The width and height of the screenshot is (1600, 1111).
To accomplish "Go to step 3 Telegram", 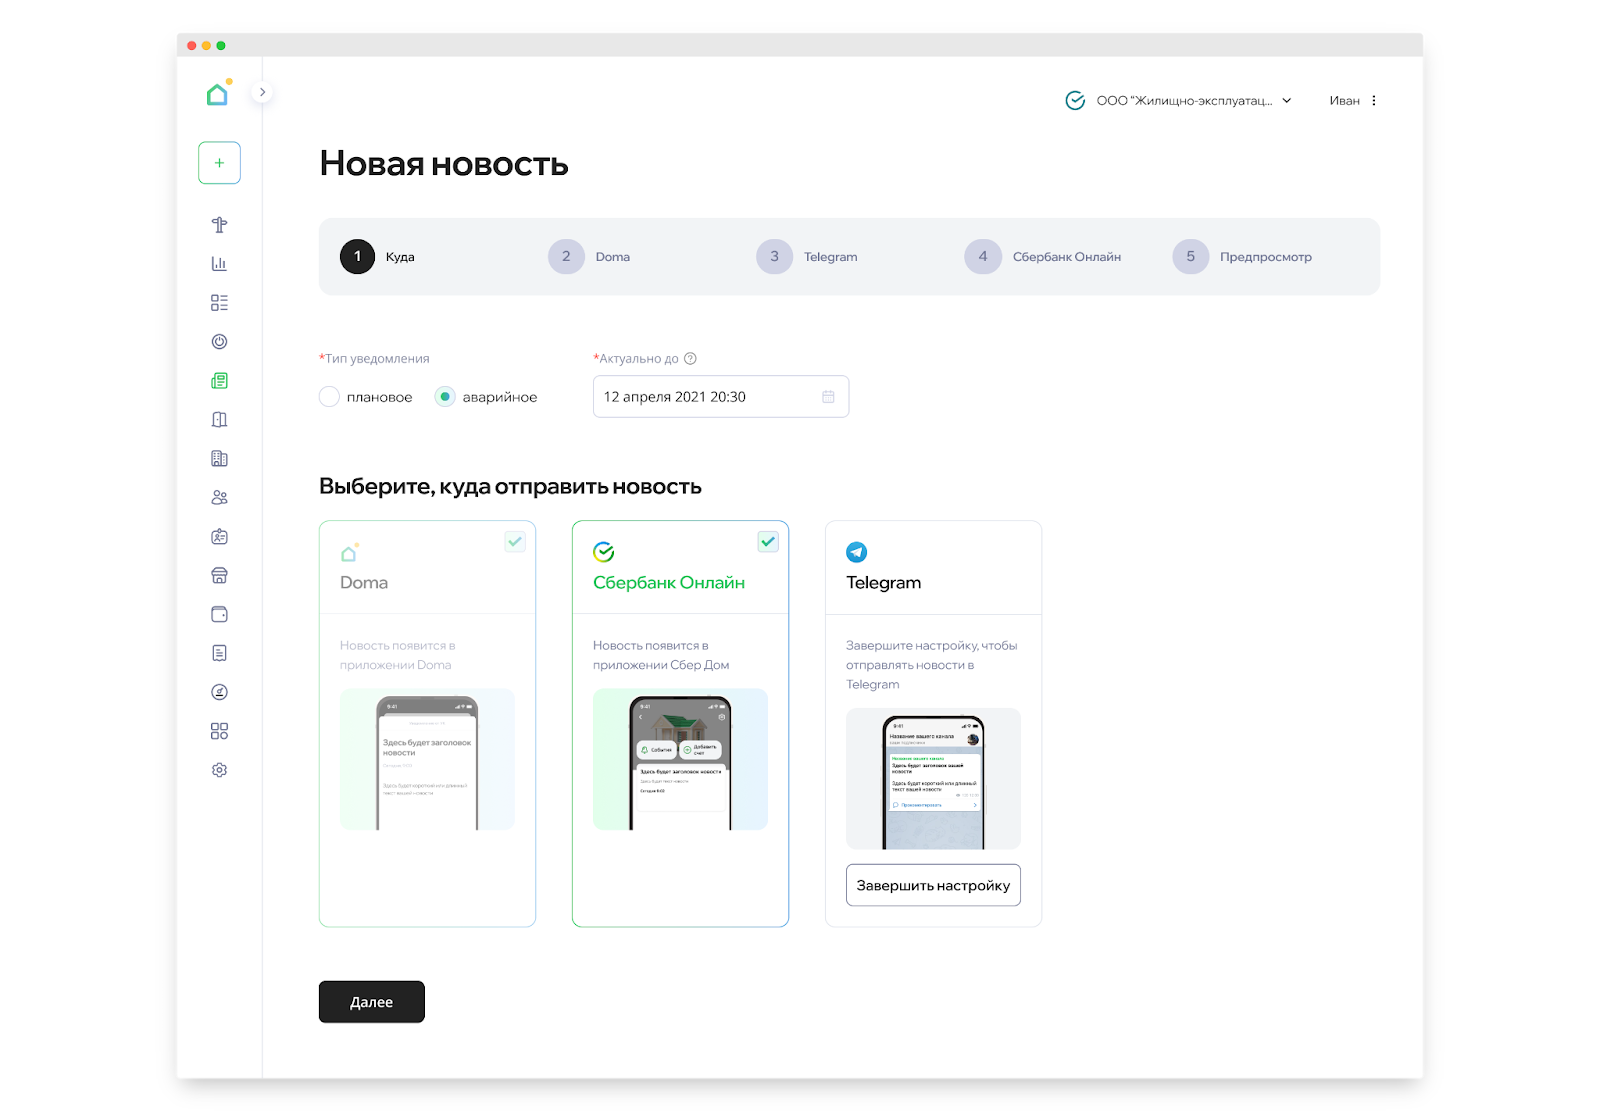I will (807, 257).
